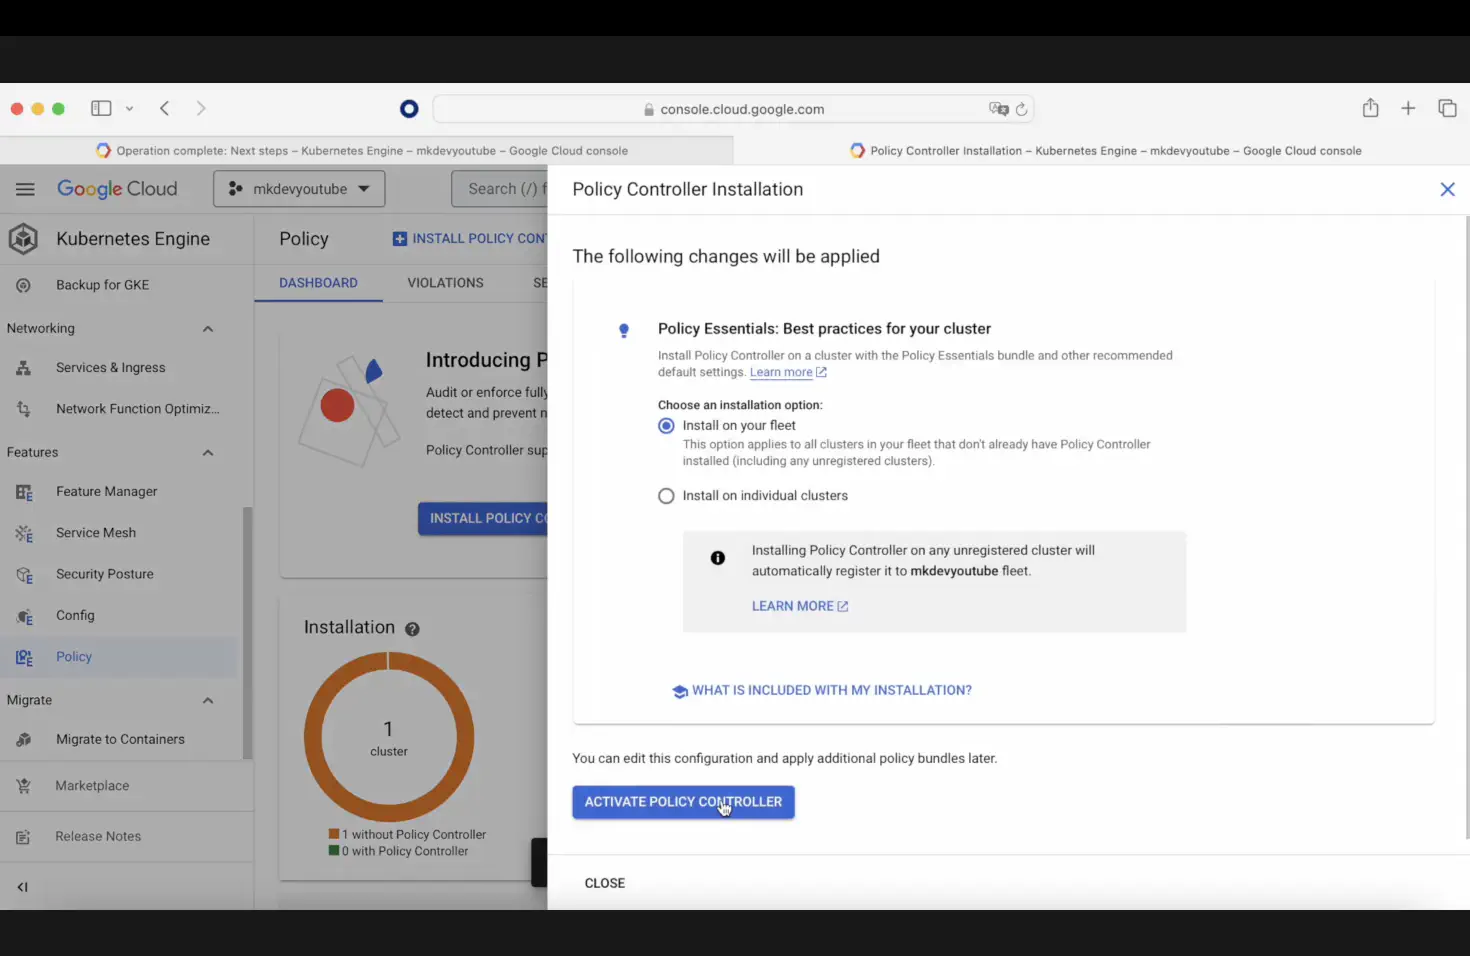Image resolution: width=1470 pixels, height=956 pixels.
Task: Go back with Safari's back arrow
Action: (x=165, y=108)
